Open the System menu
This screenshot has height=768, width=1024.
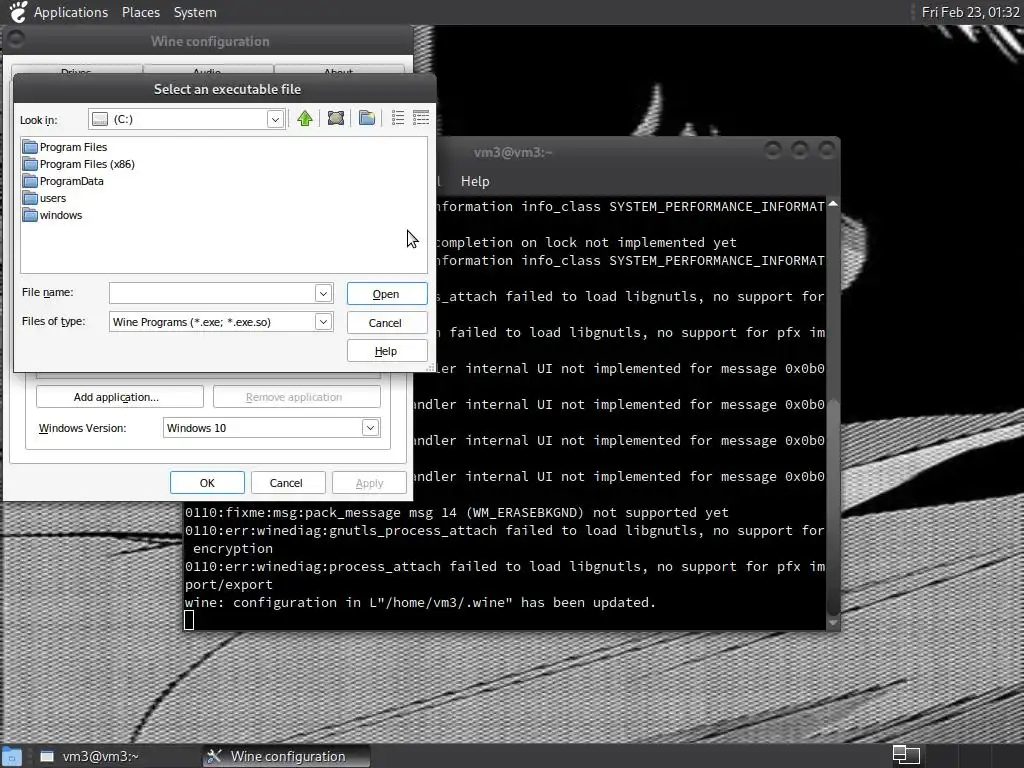click(x=195, y=12)
